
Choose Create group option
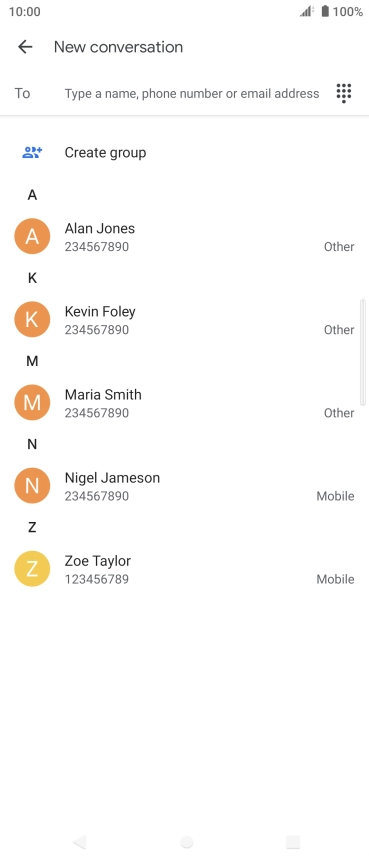[184, 152]
